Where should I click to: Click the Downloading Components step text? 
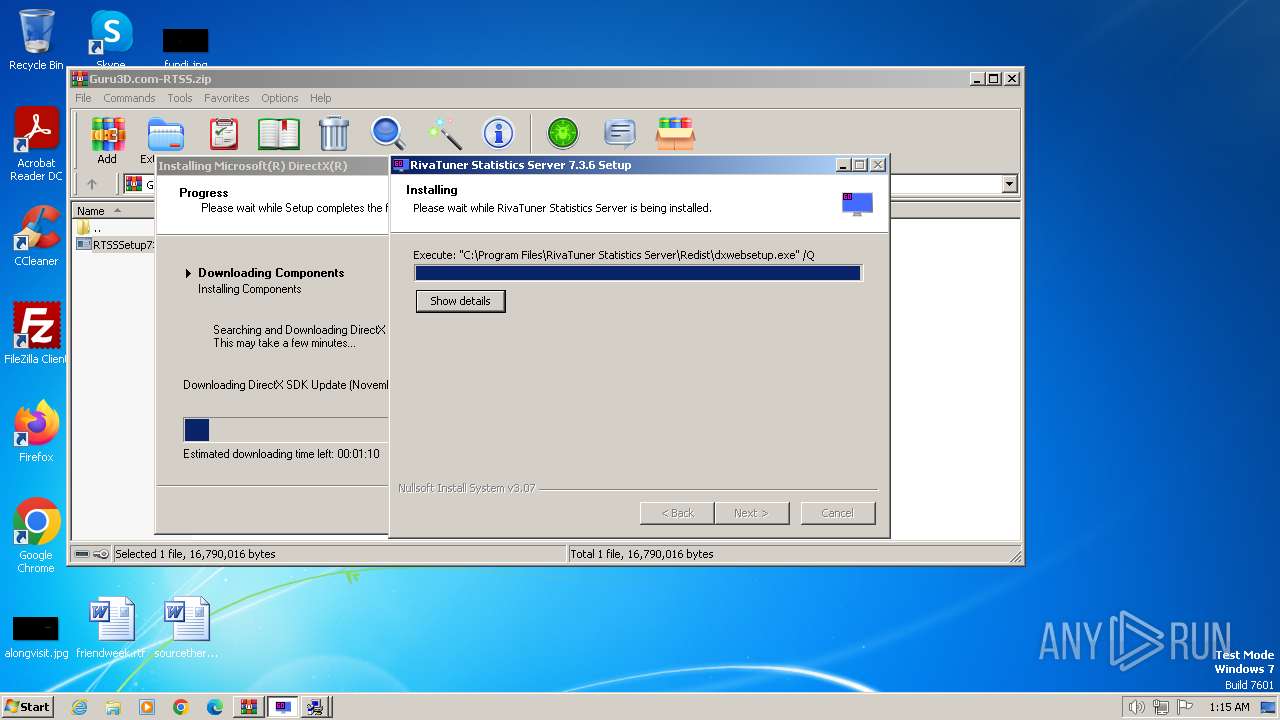(x=271, y=273)
